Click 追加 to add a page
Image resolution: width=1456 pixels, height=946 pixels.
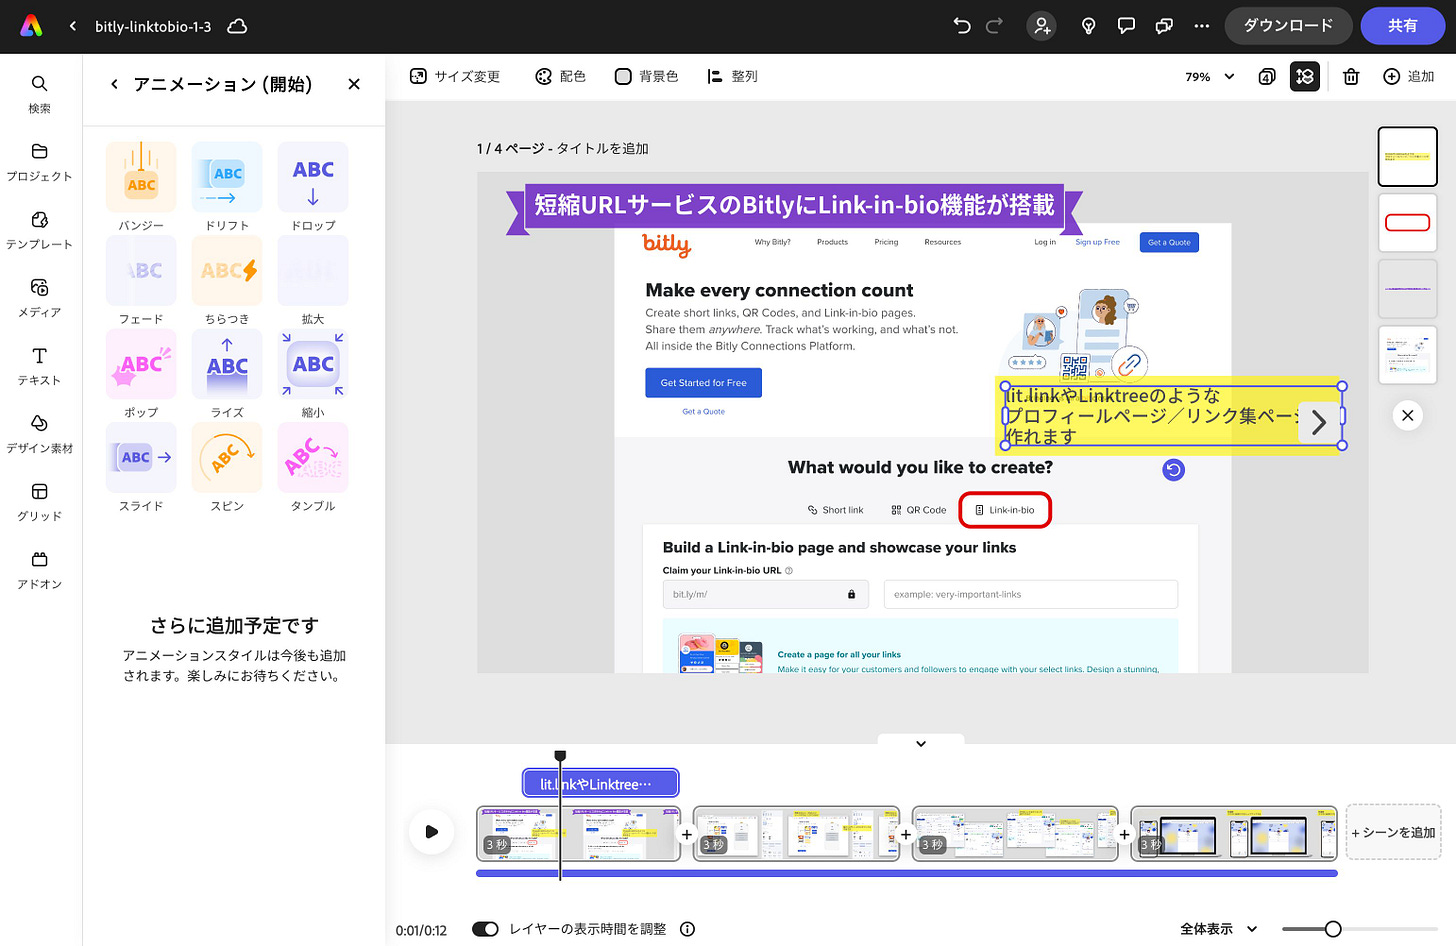[x=1409, y=76]
